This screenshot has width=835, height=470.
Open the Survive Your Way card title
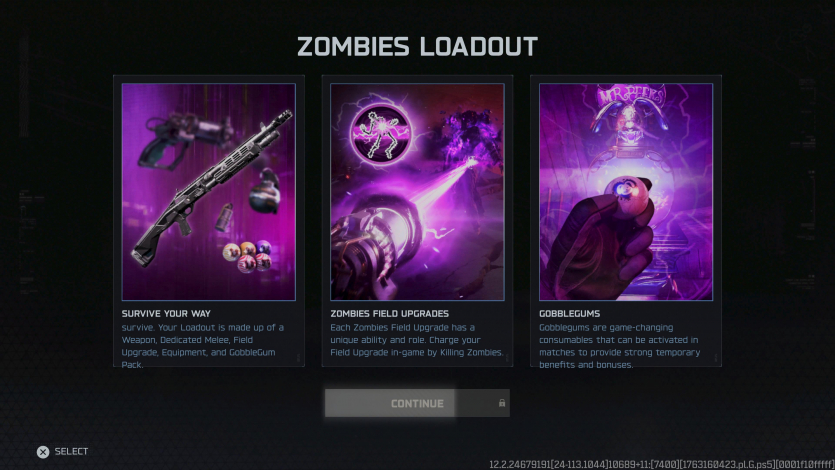click(x=166, y=314)
